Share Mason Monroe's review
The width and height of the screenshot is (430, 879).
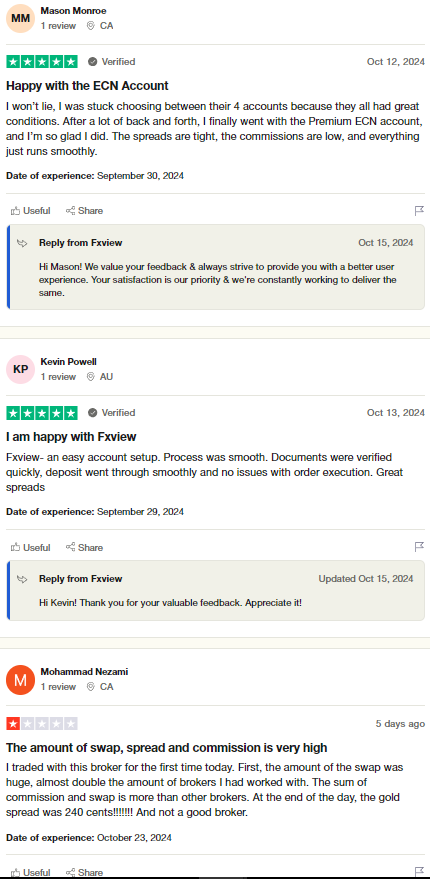click(x=84, y=211)
